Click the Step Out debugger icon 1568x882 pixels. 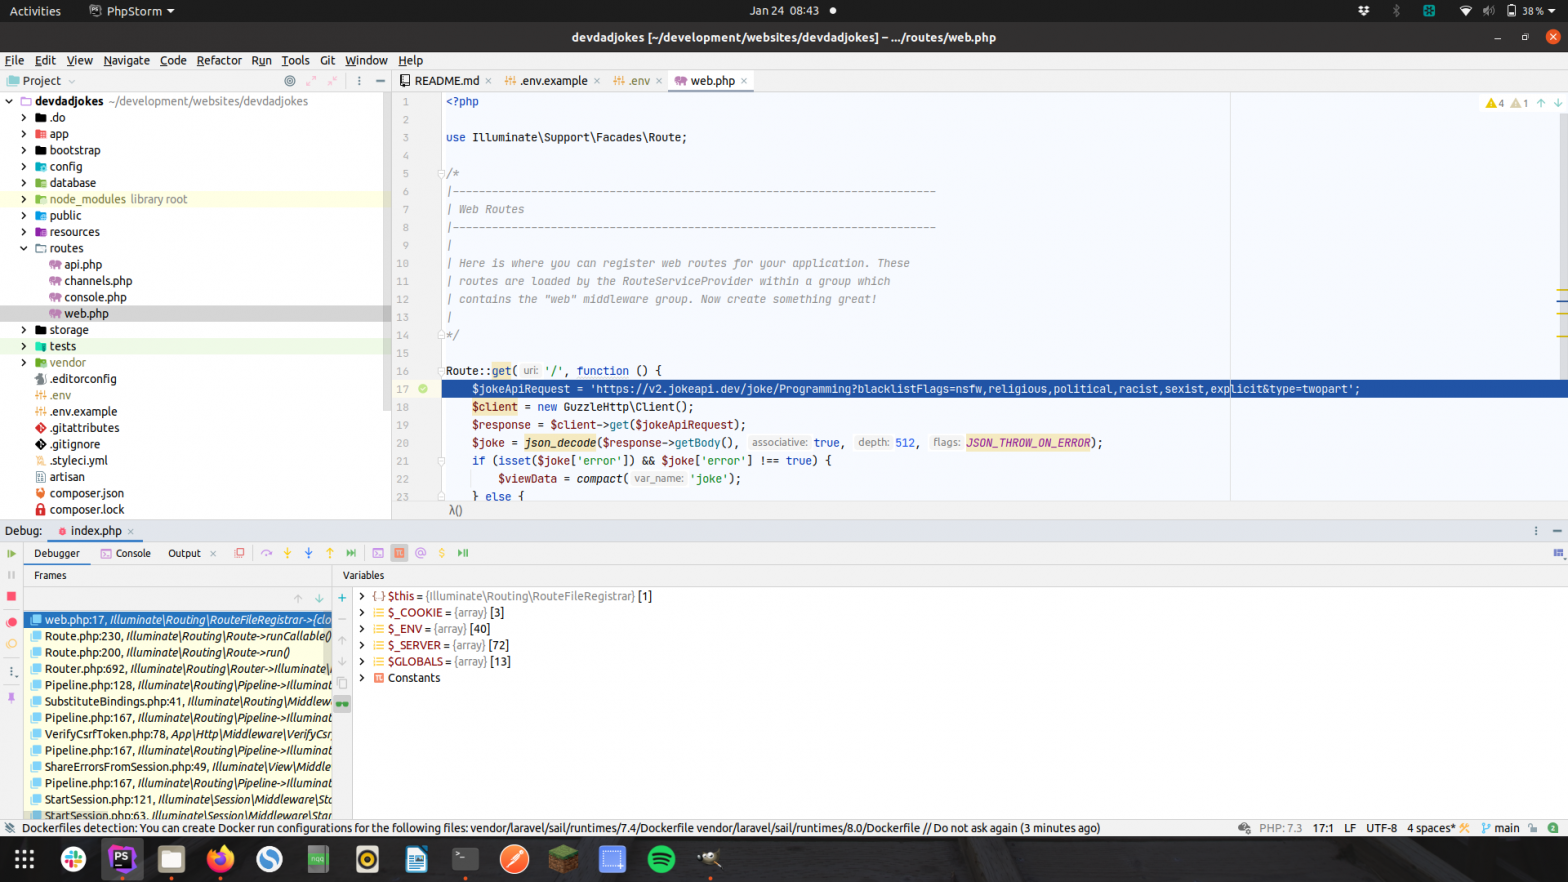[x=329, y=553]
